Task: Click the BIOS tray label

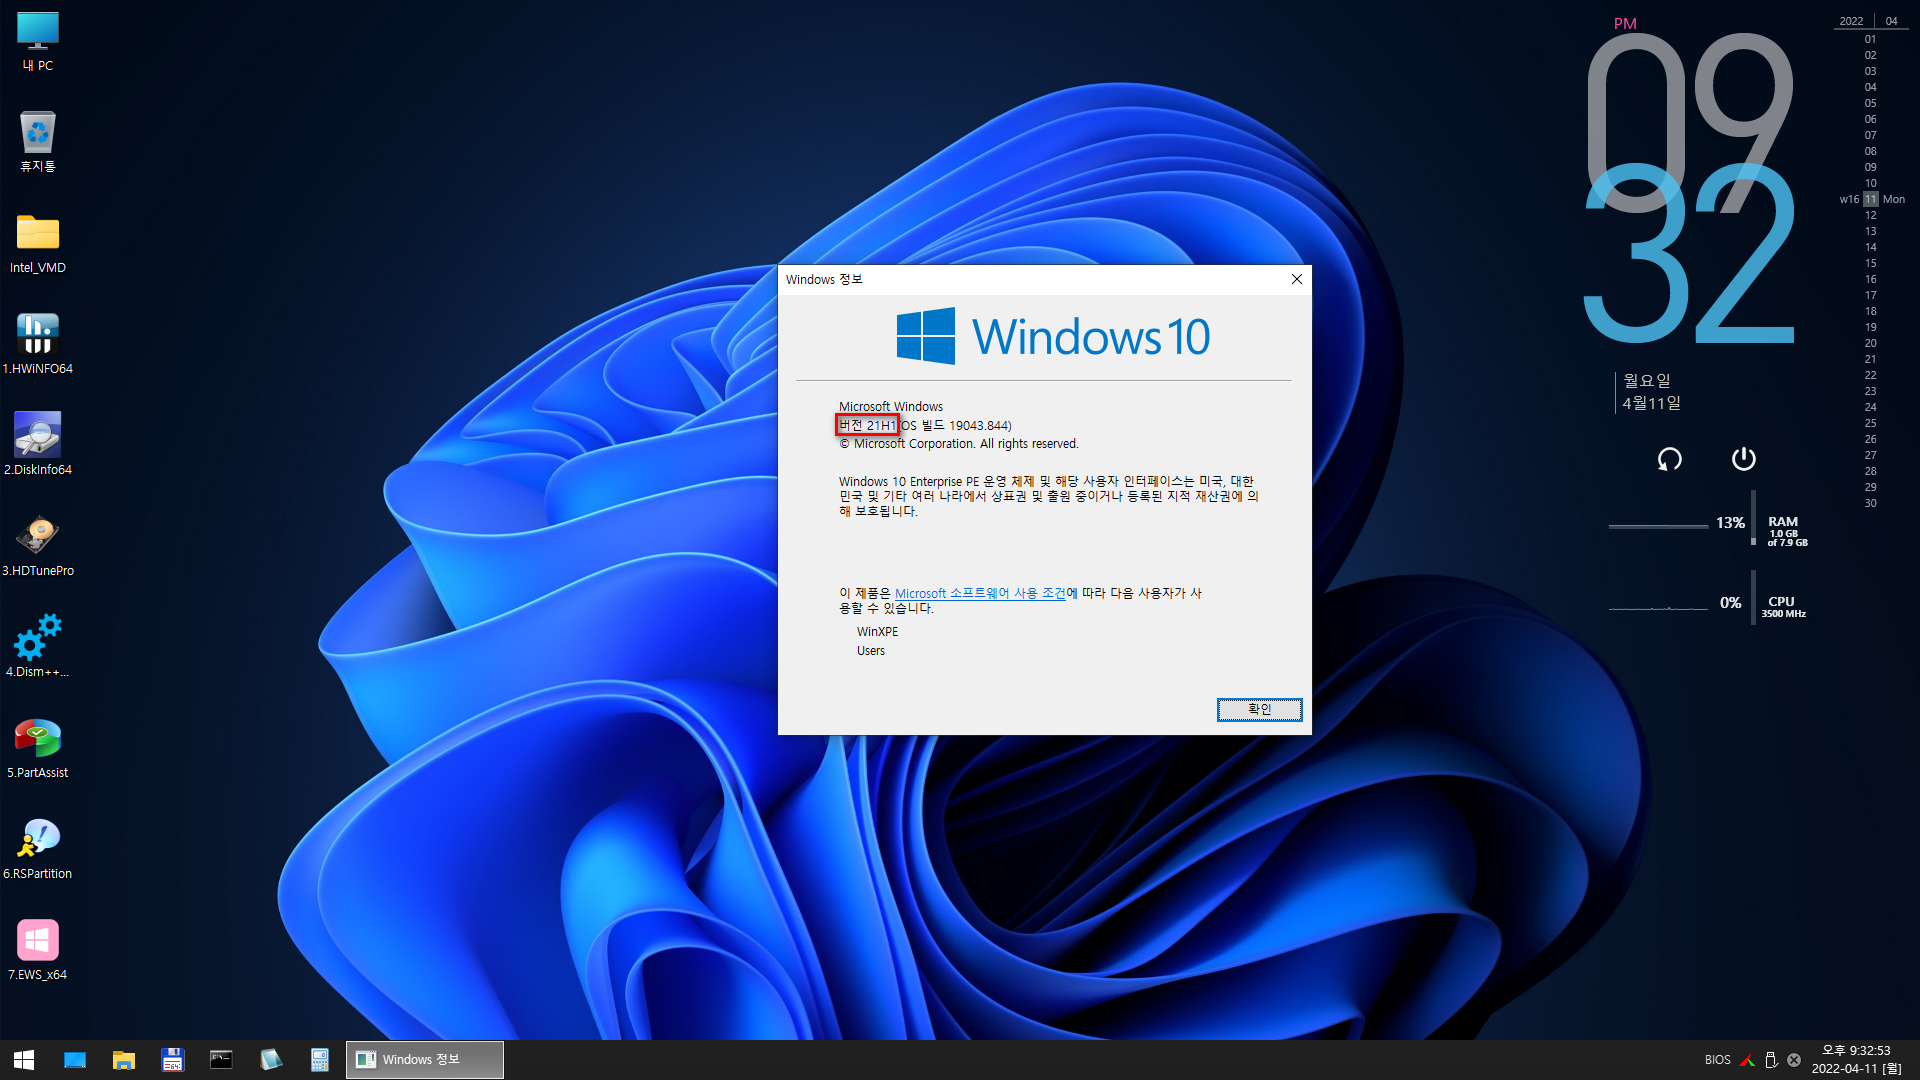Action: pyautogui.click(x=1717, y=1060)
